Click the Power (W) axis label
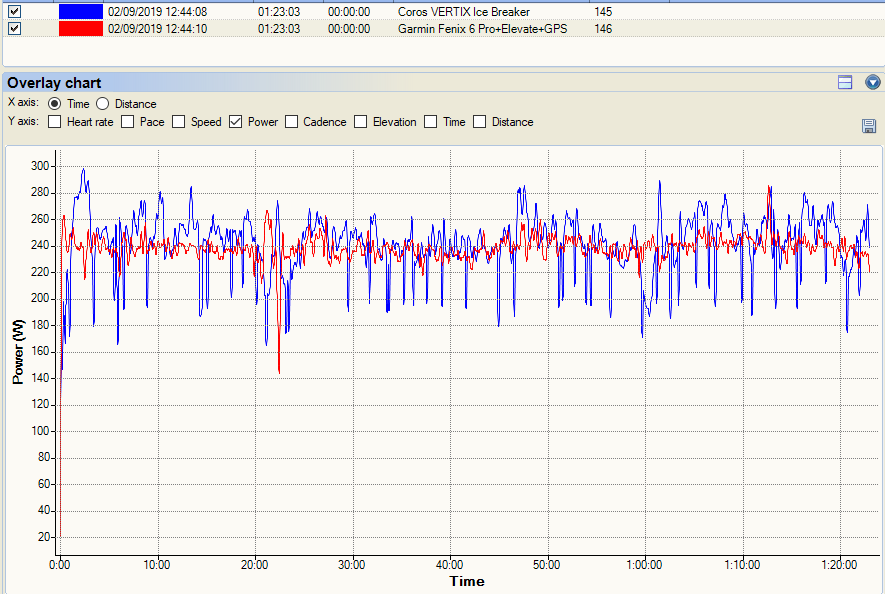Screen dimensions: 885x594 (18, 352)
